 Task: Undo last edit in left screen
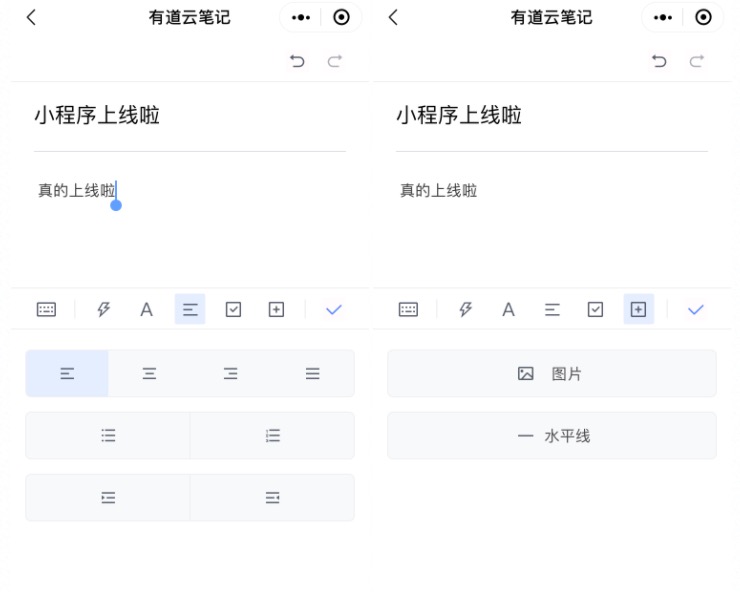tap(297, 61)
